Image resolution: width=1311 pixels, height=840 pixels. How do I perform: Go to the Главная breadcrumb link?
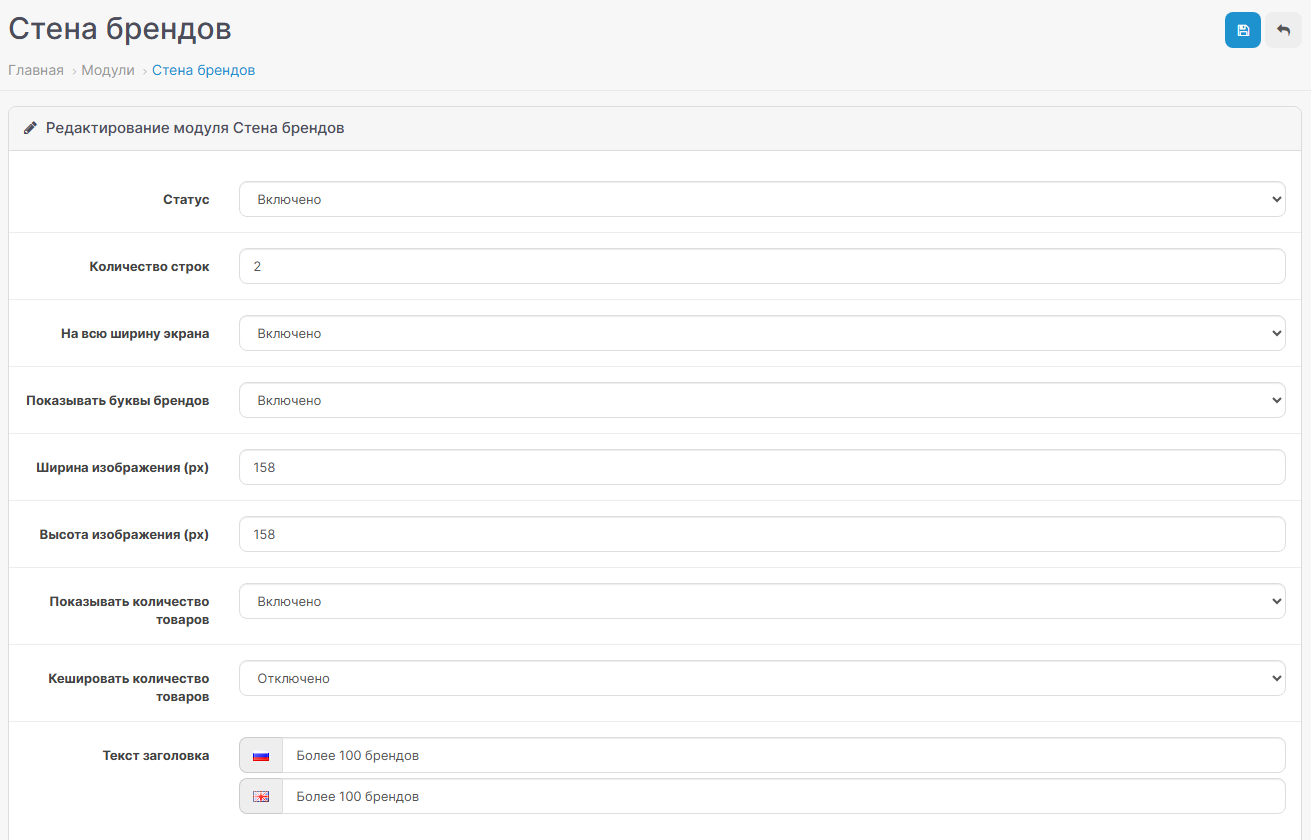36,70
